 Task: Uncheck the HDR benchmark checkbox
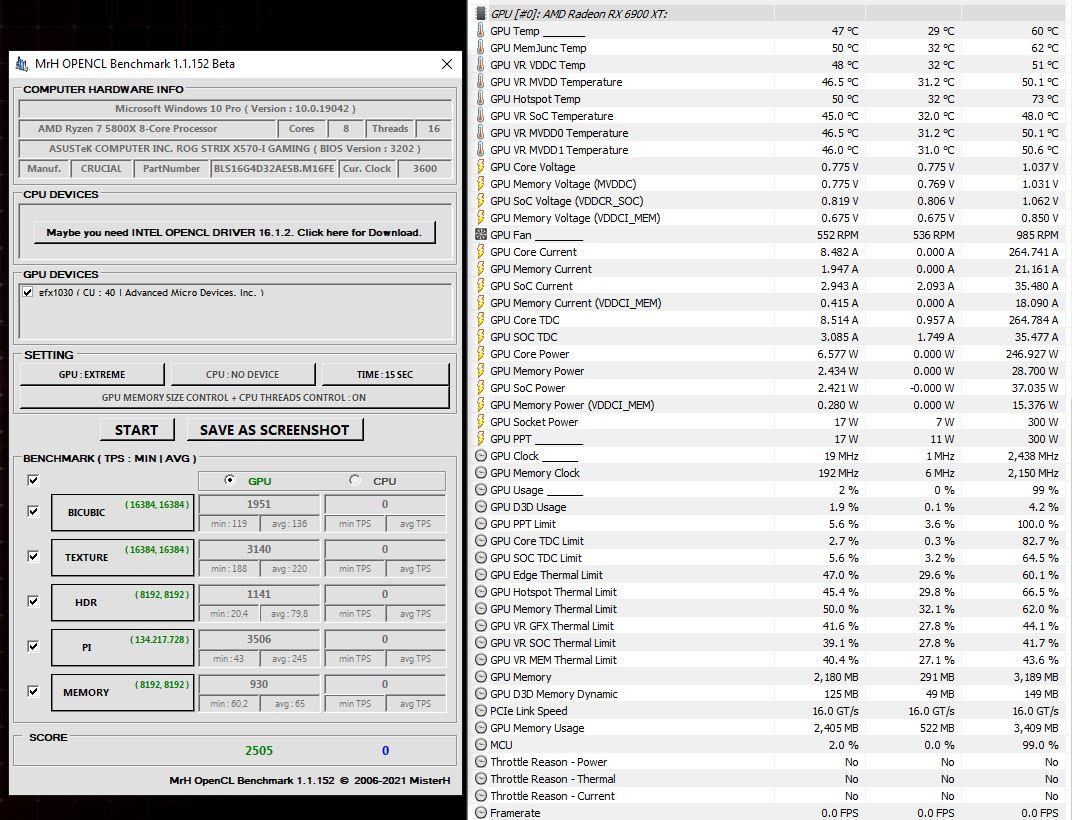[x=33, y=601]
